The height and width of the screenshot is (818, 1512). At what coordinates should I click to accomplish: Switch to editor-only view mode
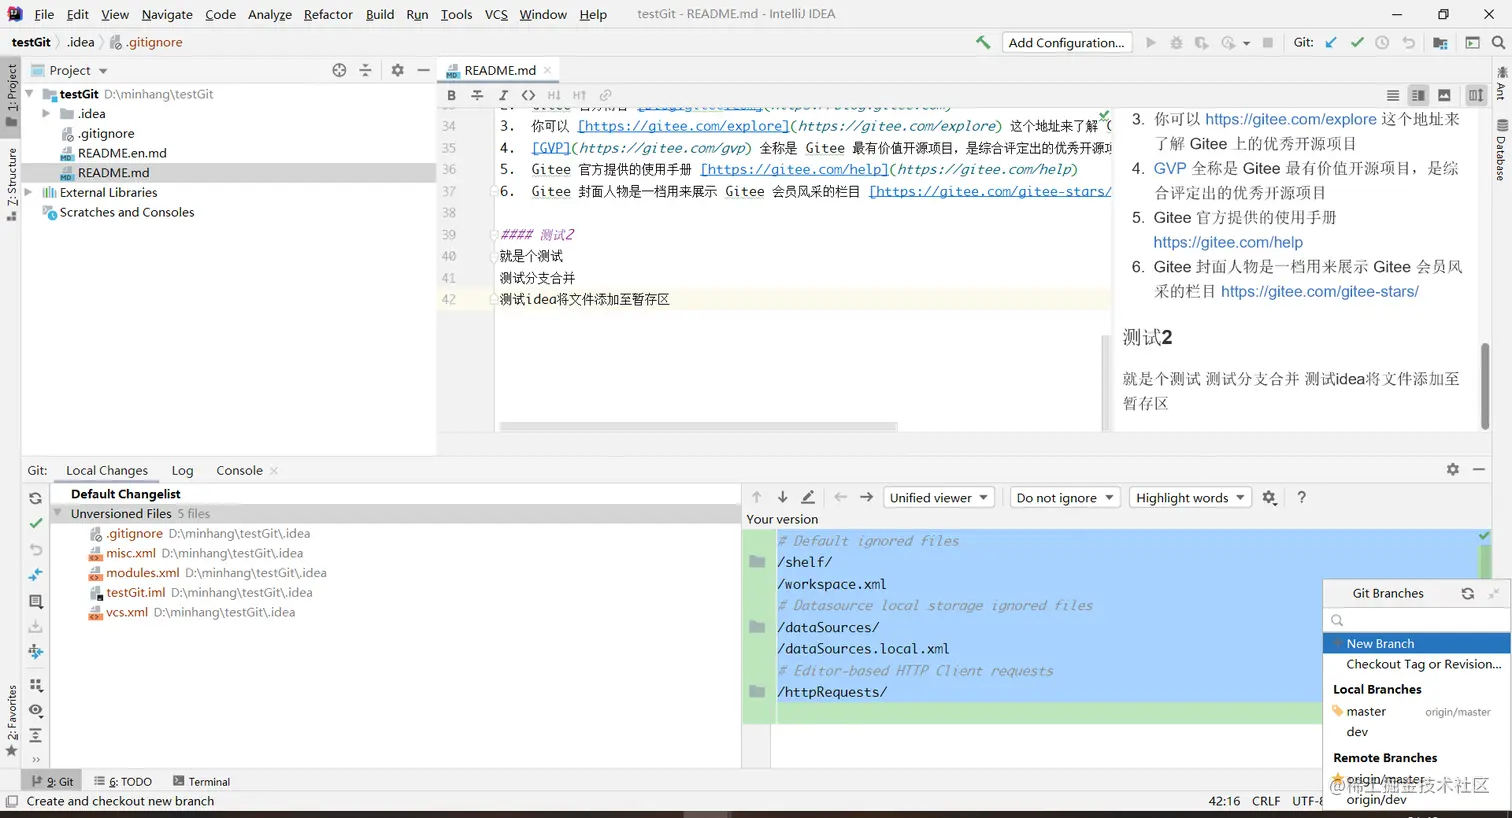(1392, 95)
